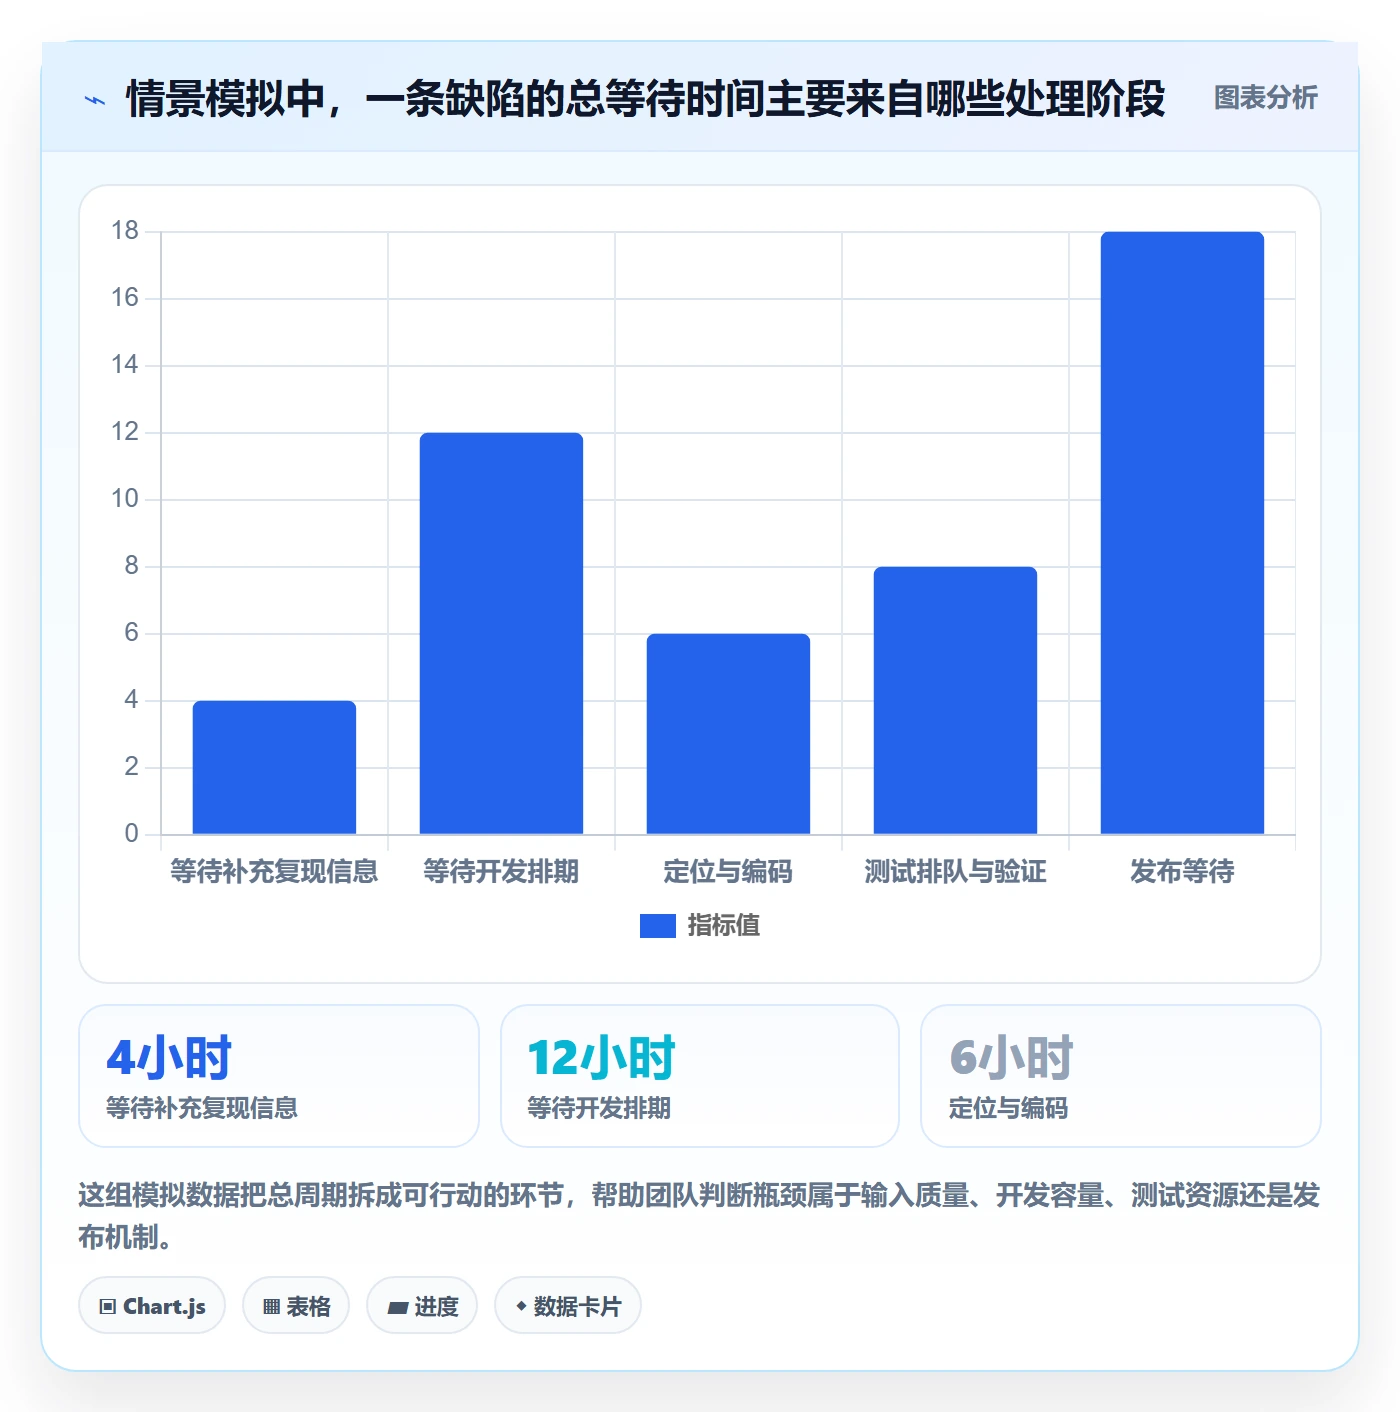Click the y-axis value 18
This screenshot has width=1400, height=1412.
click(125, 231)
